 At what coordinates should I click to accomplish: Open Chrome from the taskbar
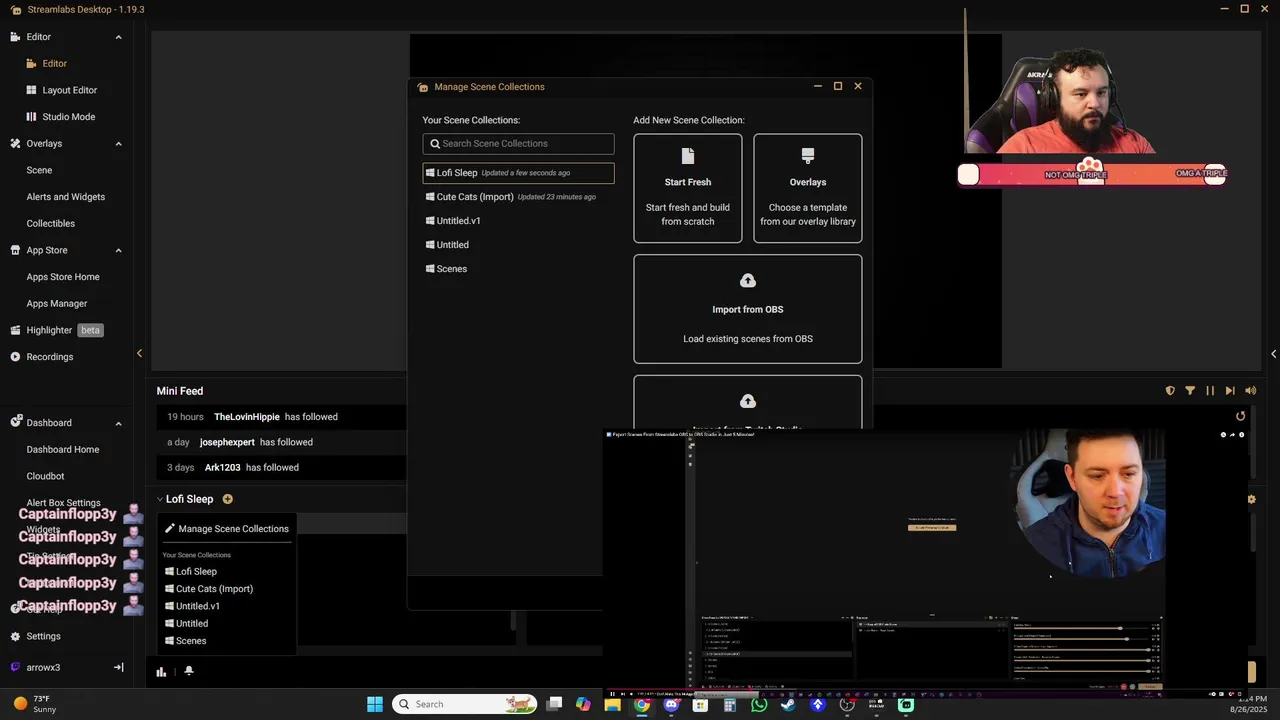642,704
